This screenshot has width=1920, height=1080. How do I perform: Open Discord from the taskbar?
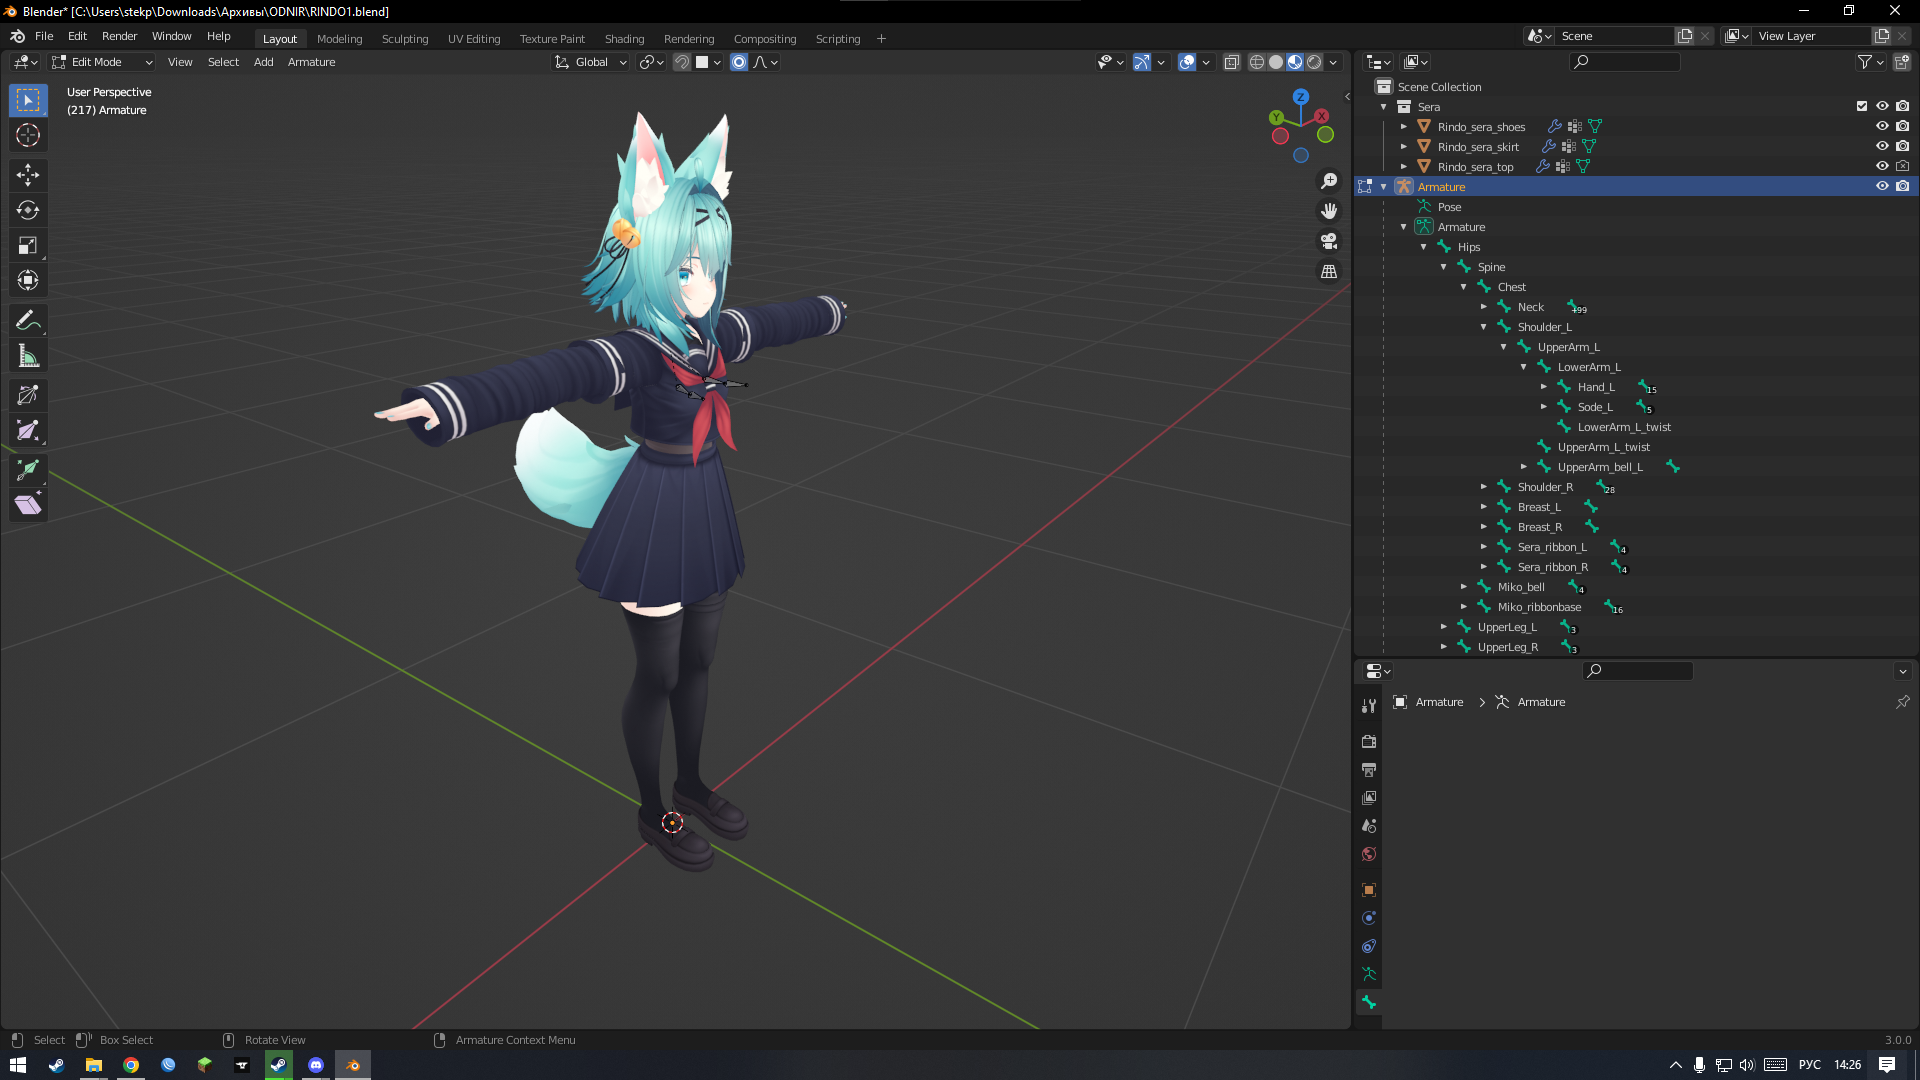(x=316, y=1065)
